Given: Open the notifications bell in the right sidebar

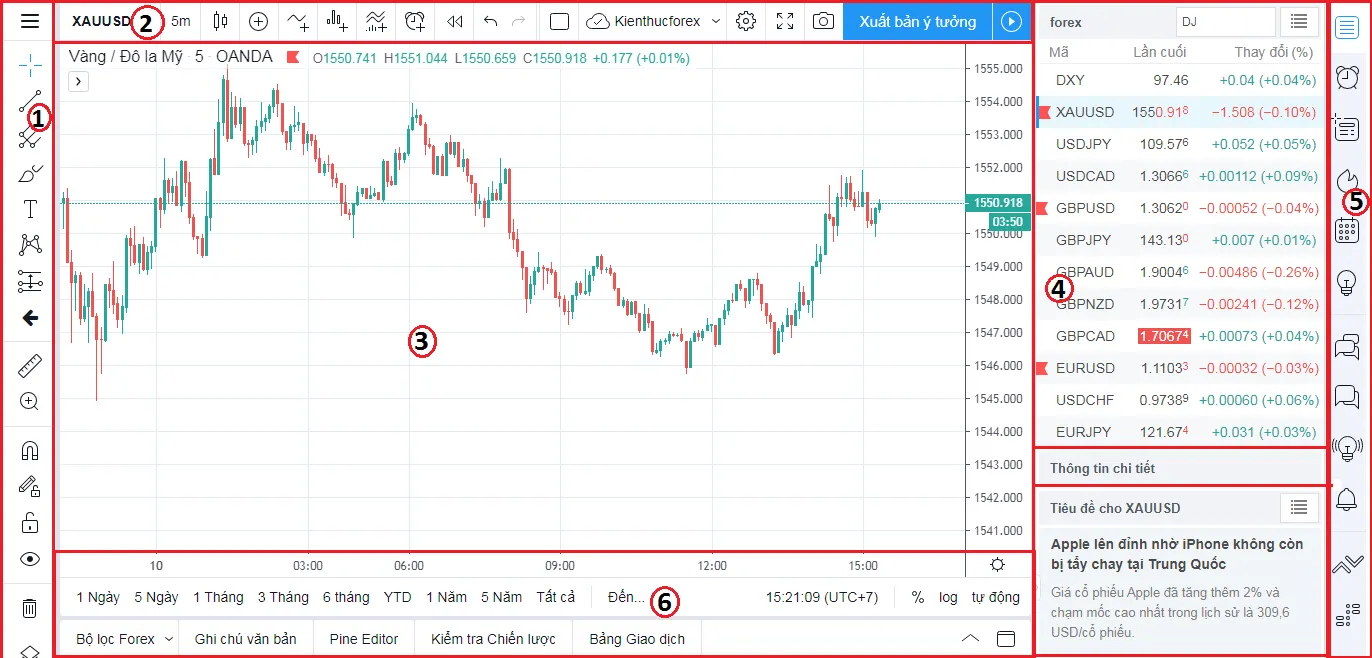Looking at the screenshot, I should pyautogui.click(x=1347, y=498).
